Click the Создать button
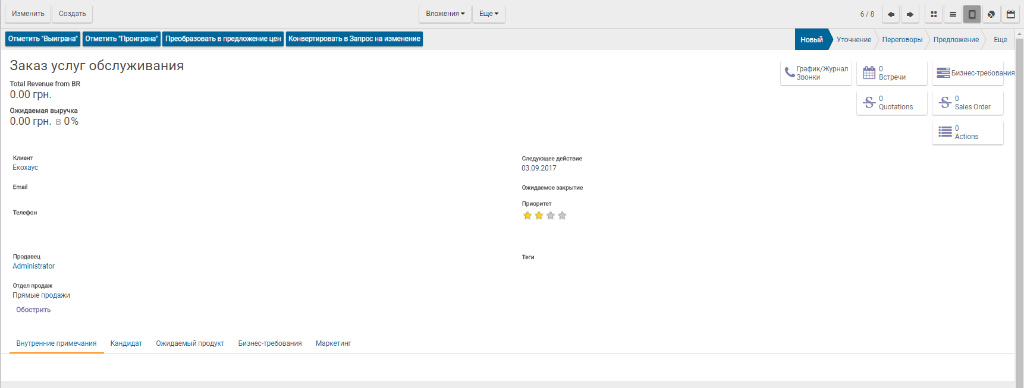 pos(72,14)
